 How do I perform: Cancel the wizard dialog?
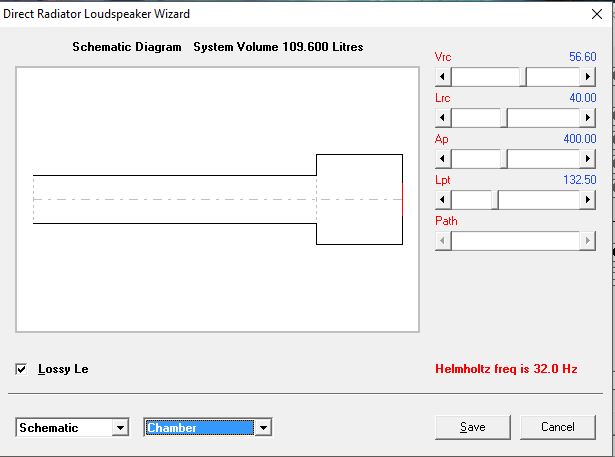(558, 427)
